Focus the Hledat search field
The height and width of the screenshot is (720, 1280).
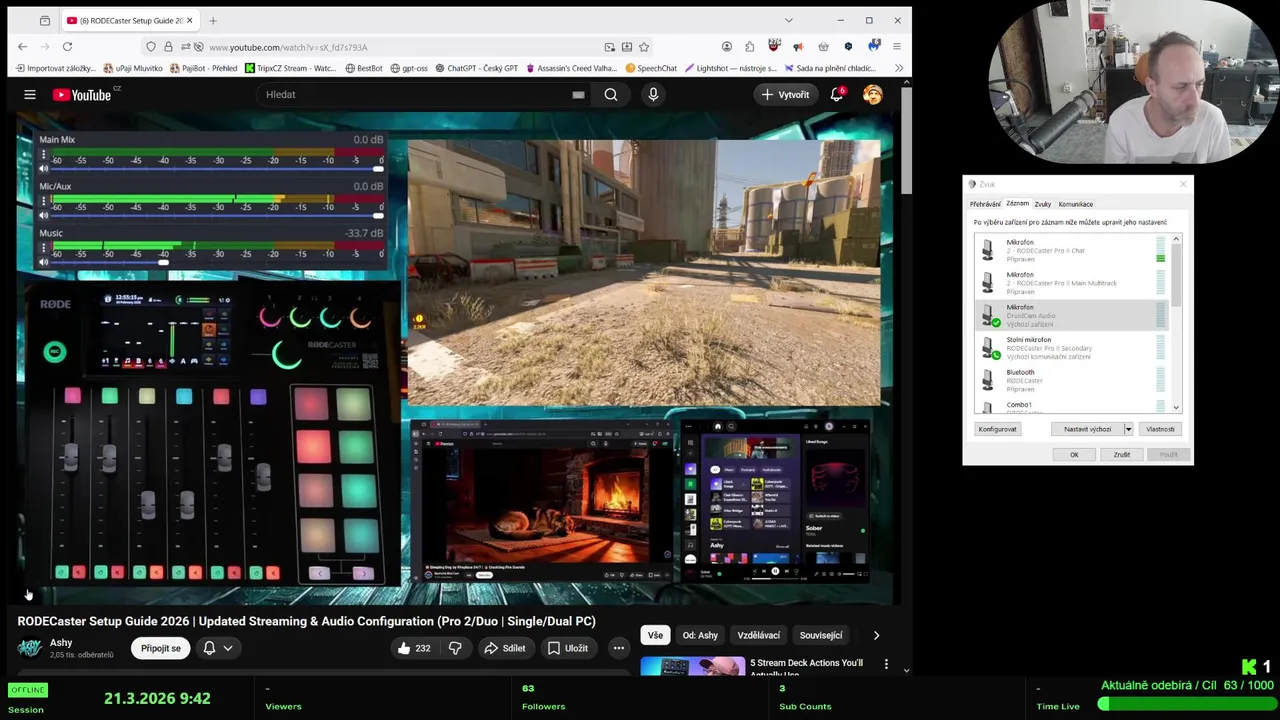(x=415, y=94)
